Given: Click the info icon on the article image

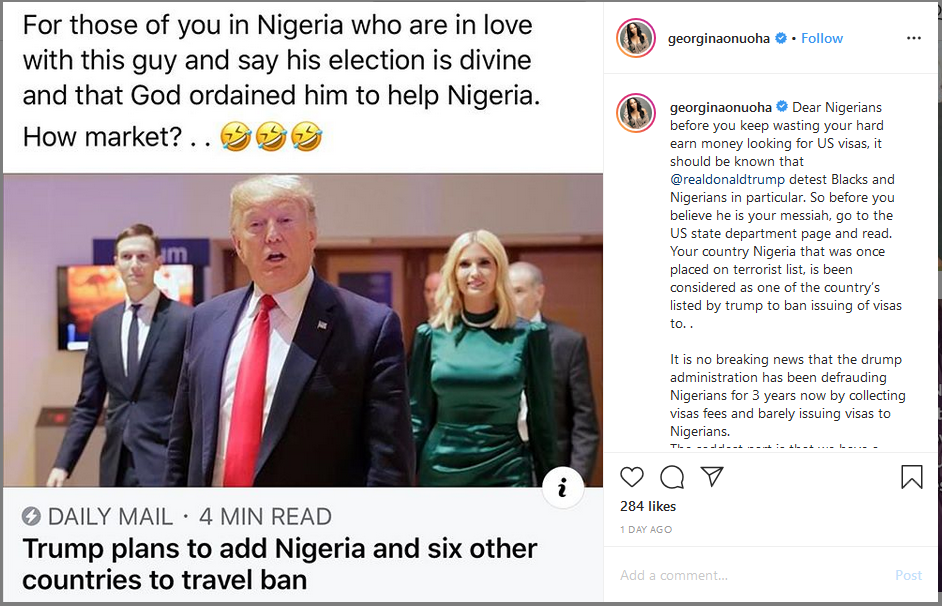Looking at the screenshot, I should tap(562, 487).
